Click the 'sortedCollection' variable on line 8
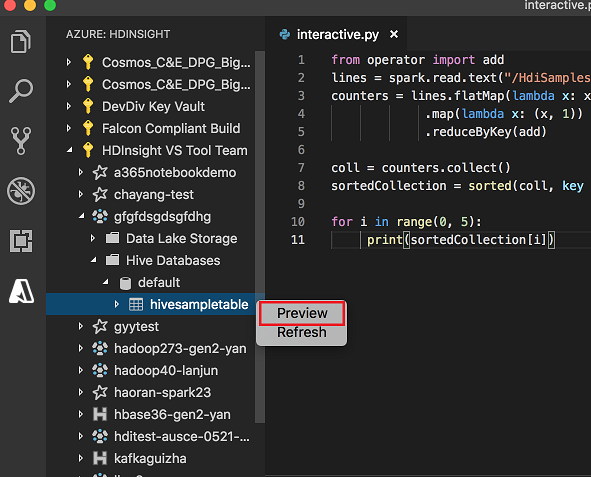Image resolution: width=591 pixels, height=477 pixels. [389, 186]
